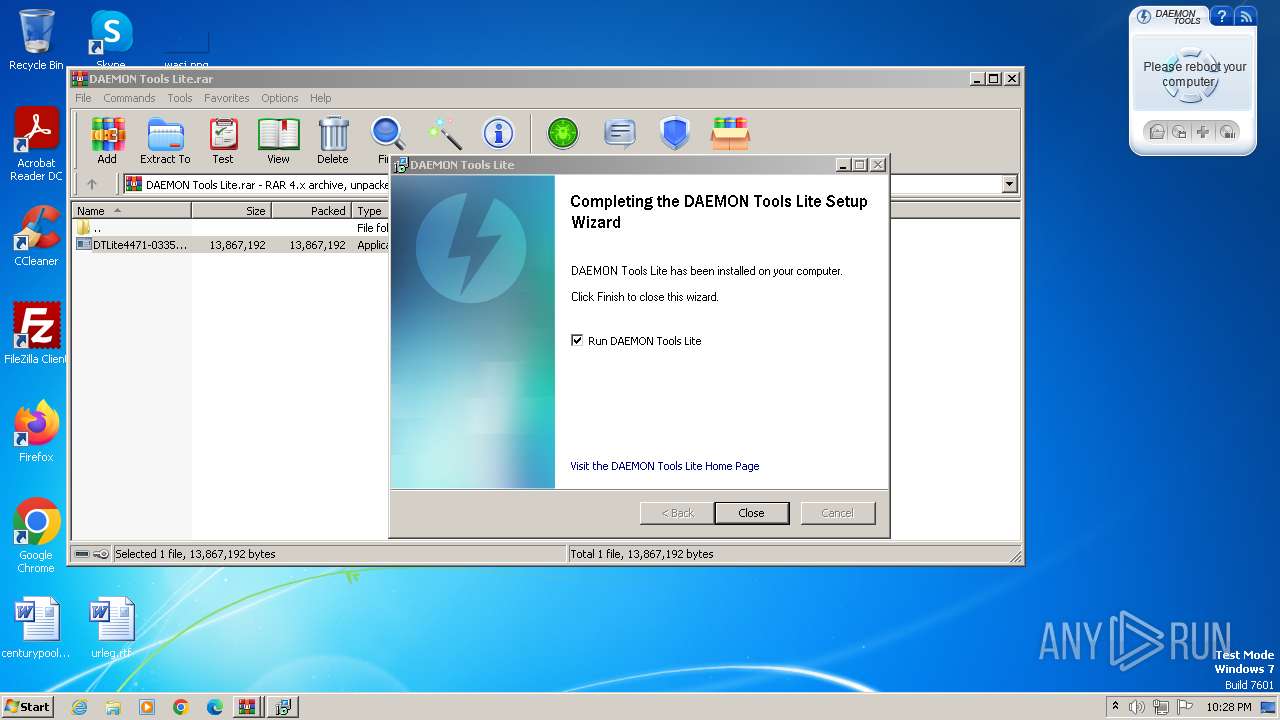Click the CCleaner desktop icon
Viewport: 1280px width, 720px height.
click(36, 236)
